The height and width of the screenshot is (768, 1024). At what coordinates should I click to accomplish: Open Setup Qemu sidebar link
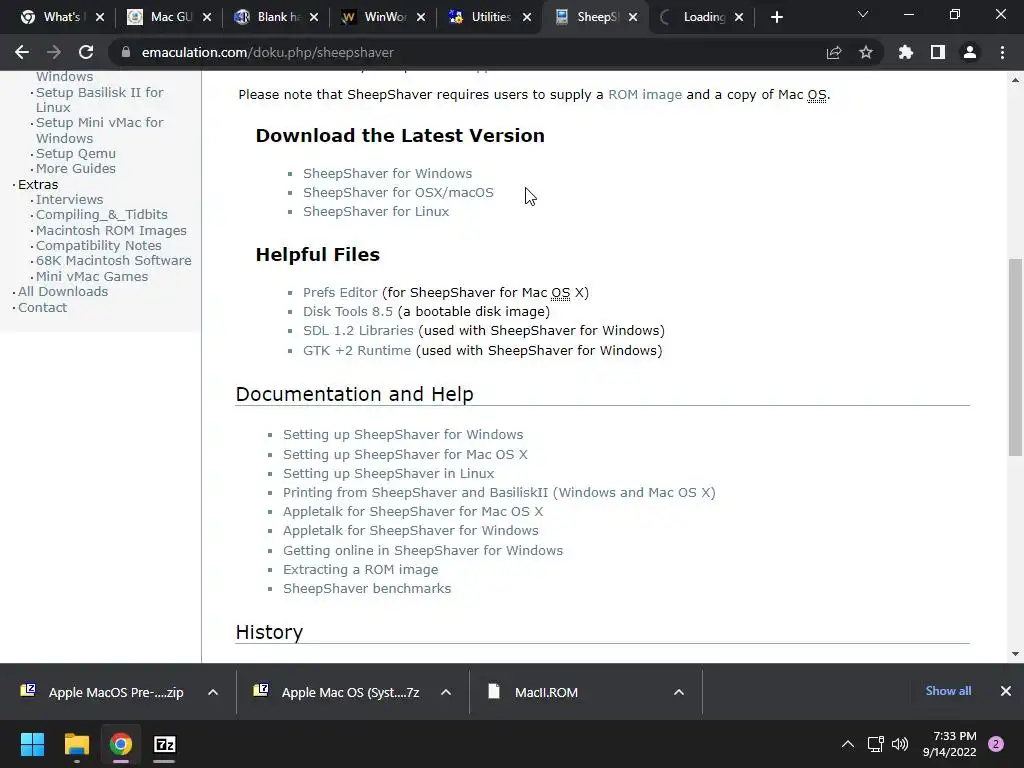76,153
